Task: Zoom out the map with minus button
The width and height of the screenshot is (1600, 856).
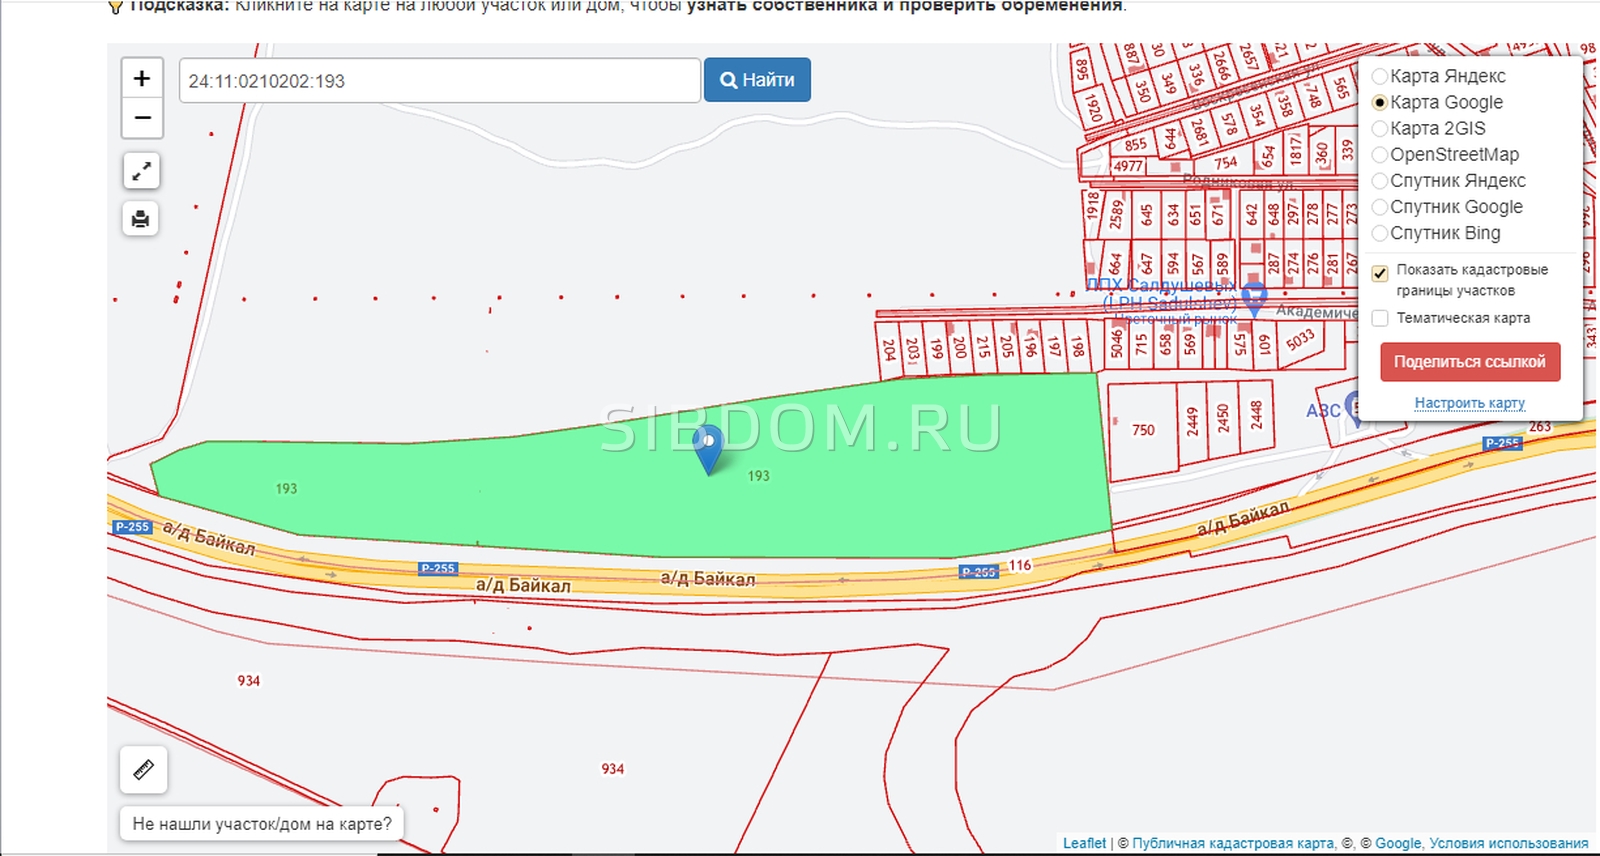Action: point(142,118)
